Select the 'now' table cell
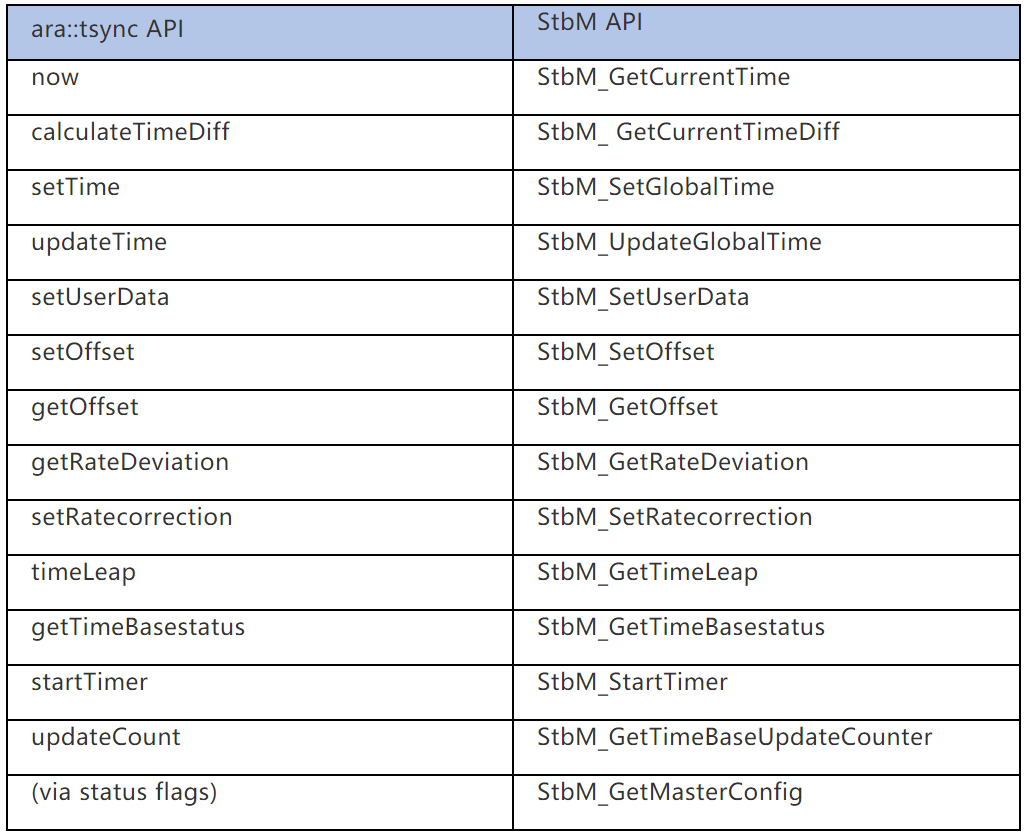Screen dimensions: 1030x840 tap(55, 78)
